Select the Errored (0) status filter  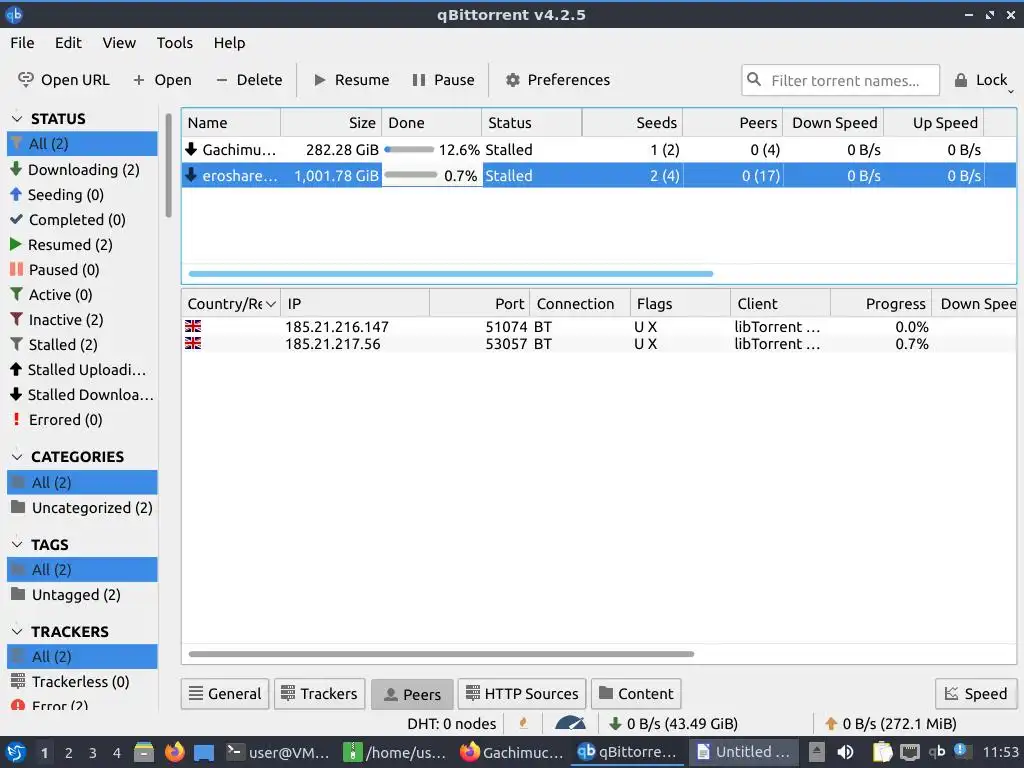click(x=82, y=420)
